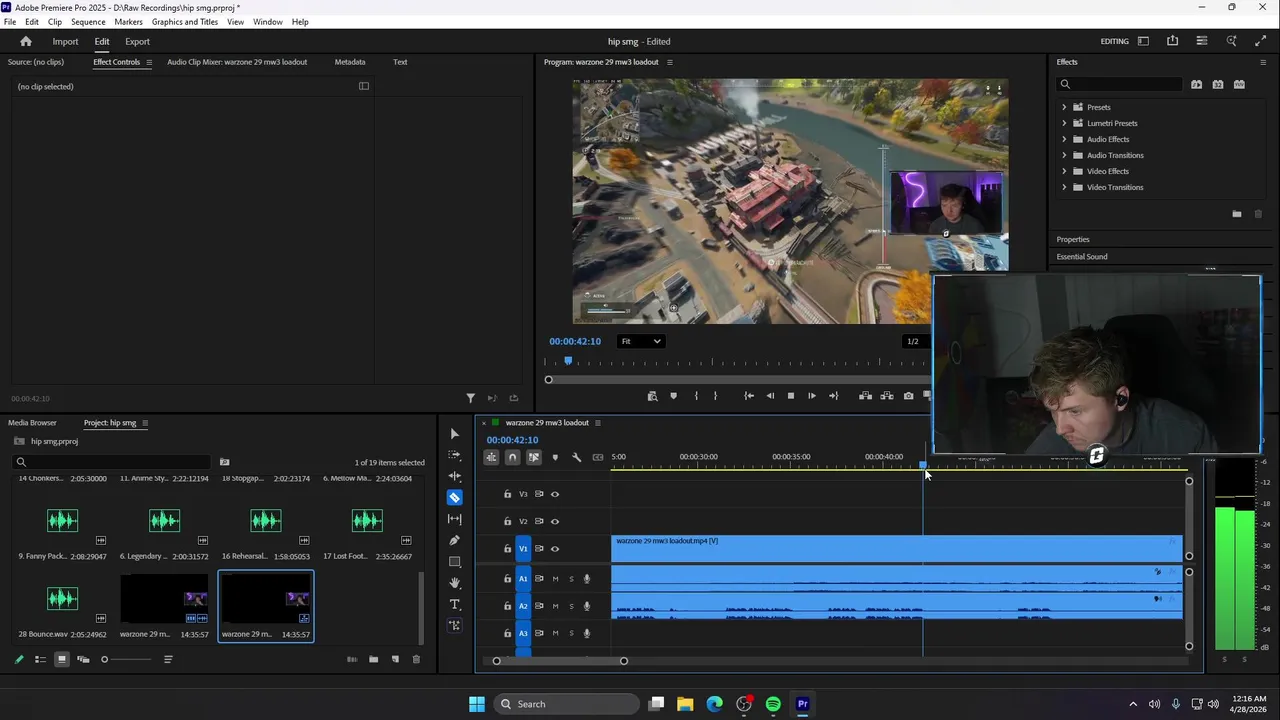1280x720 pixels.
Task: Click the New Bin folder icon
Action: (373, 659)
